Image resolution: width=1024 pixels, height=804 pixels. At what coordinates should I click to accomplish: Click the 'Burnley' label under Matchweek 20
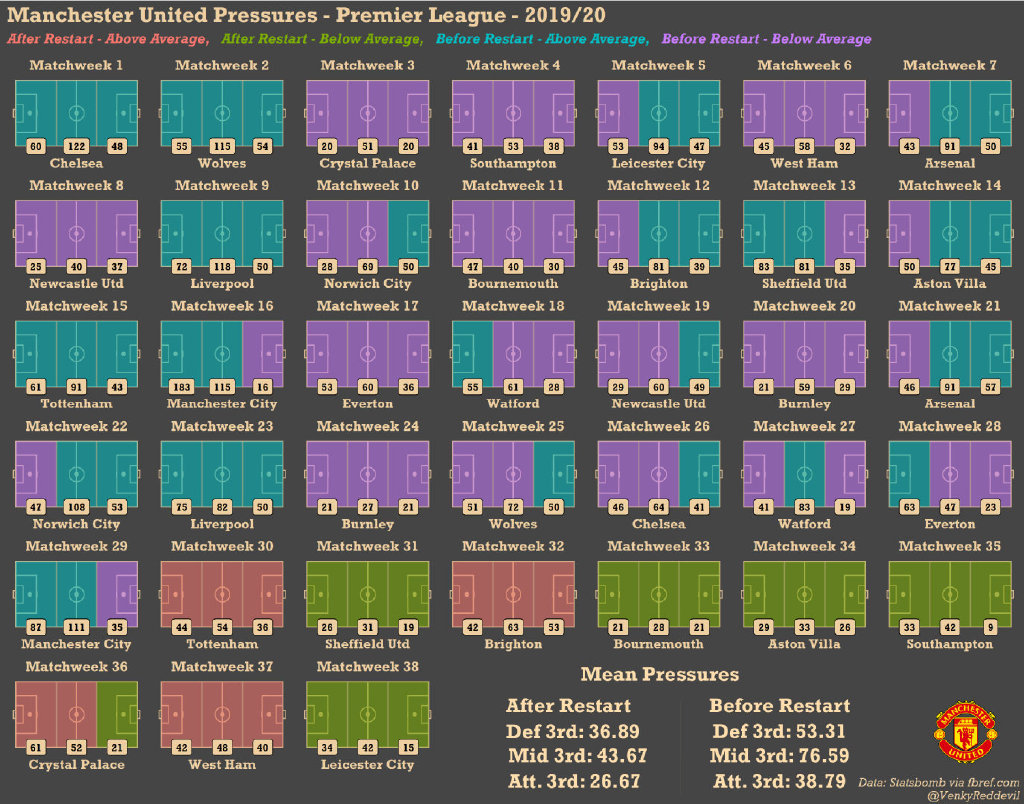pos(804,404)
